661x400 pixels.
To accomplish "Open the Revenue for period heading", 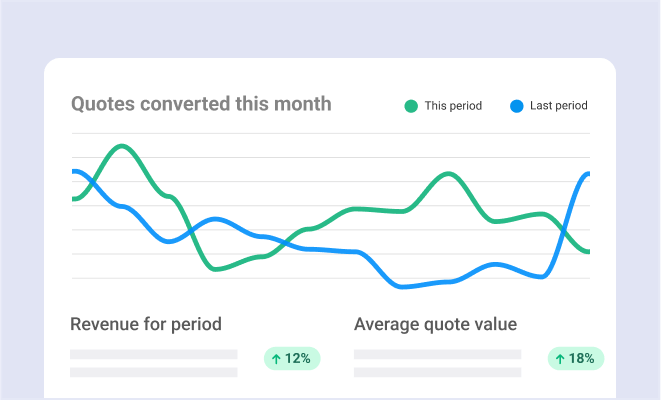I will point(146,324).
